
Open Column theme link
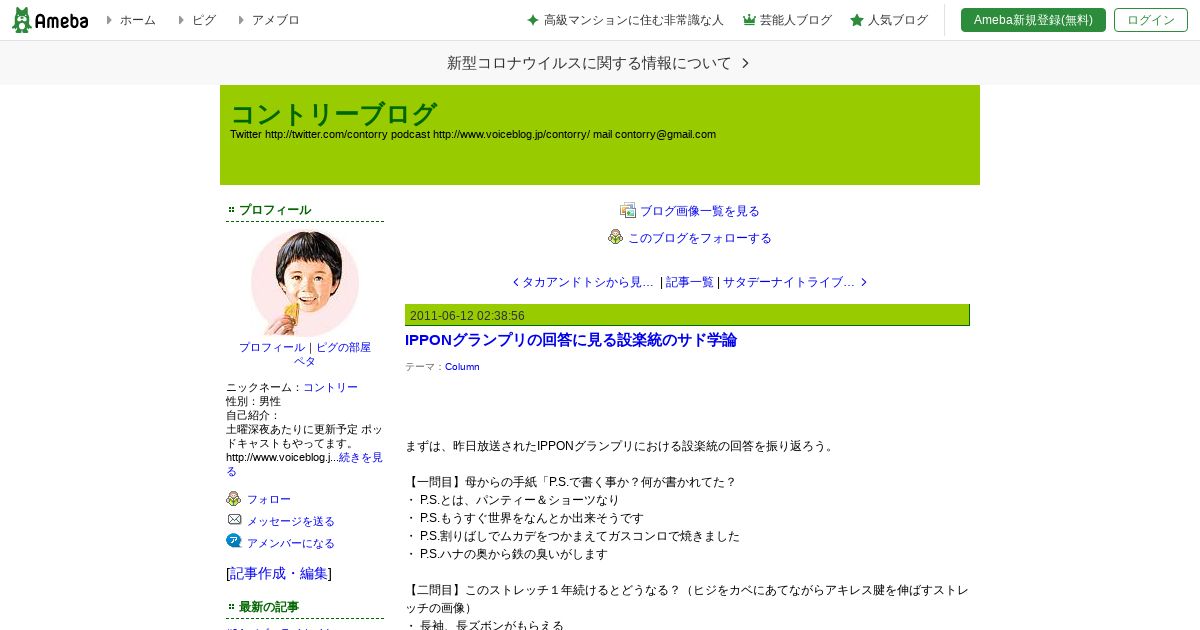[462, 367]
